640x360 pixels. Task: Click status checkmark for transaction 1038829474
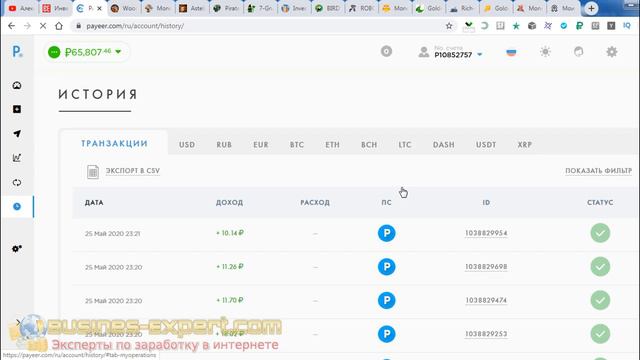(x=600, y=300)
